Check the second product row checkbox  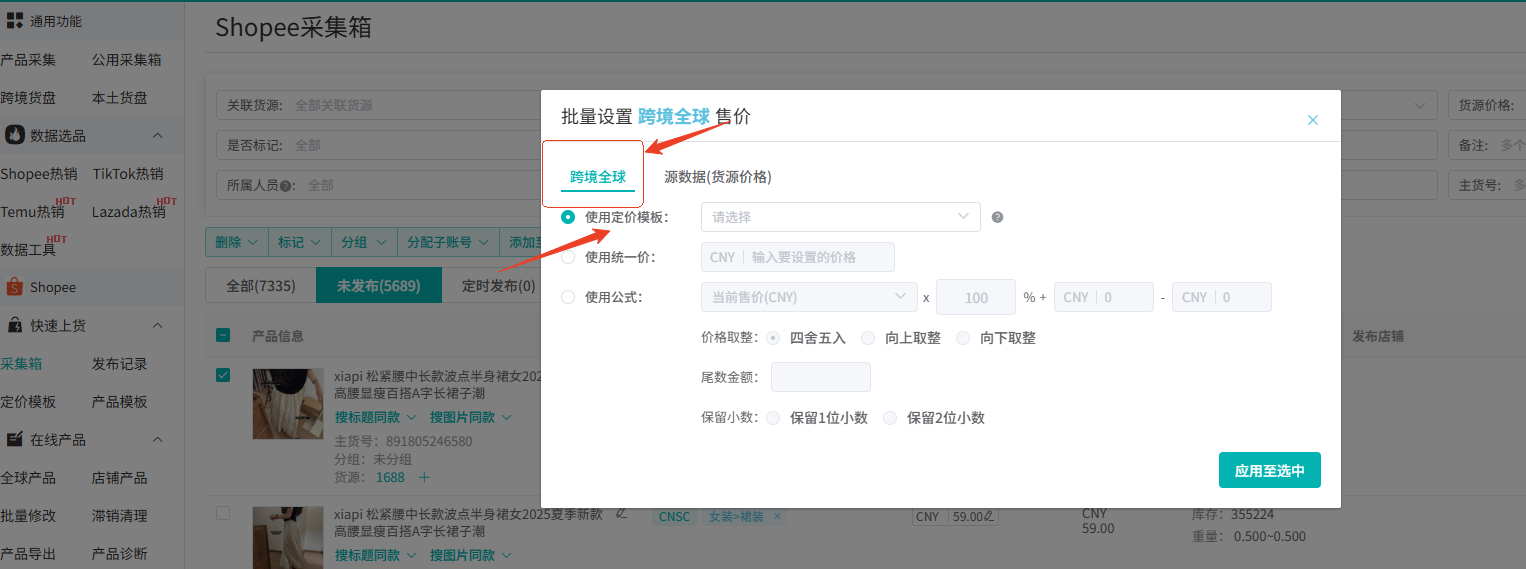[x=223, y=513]
